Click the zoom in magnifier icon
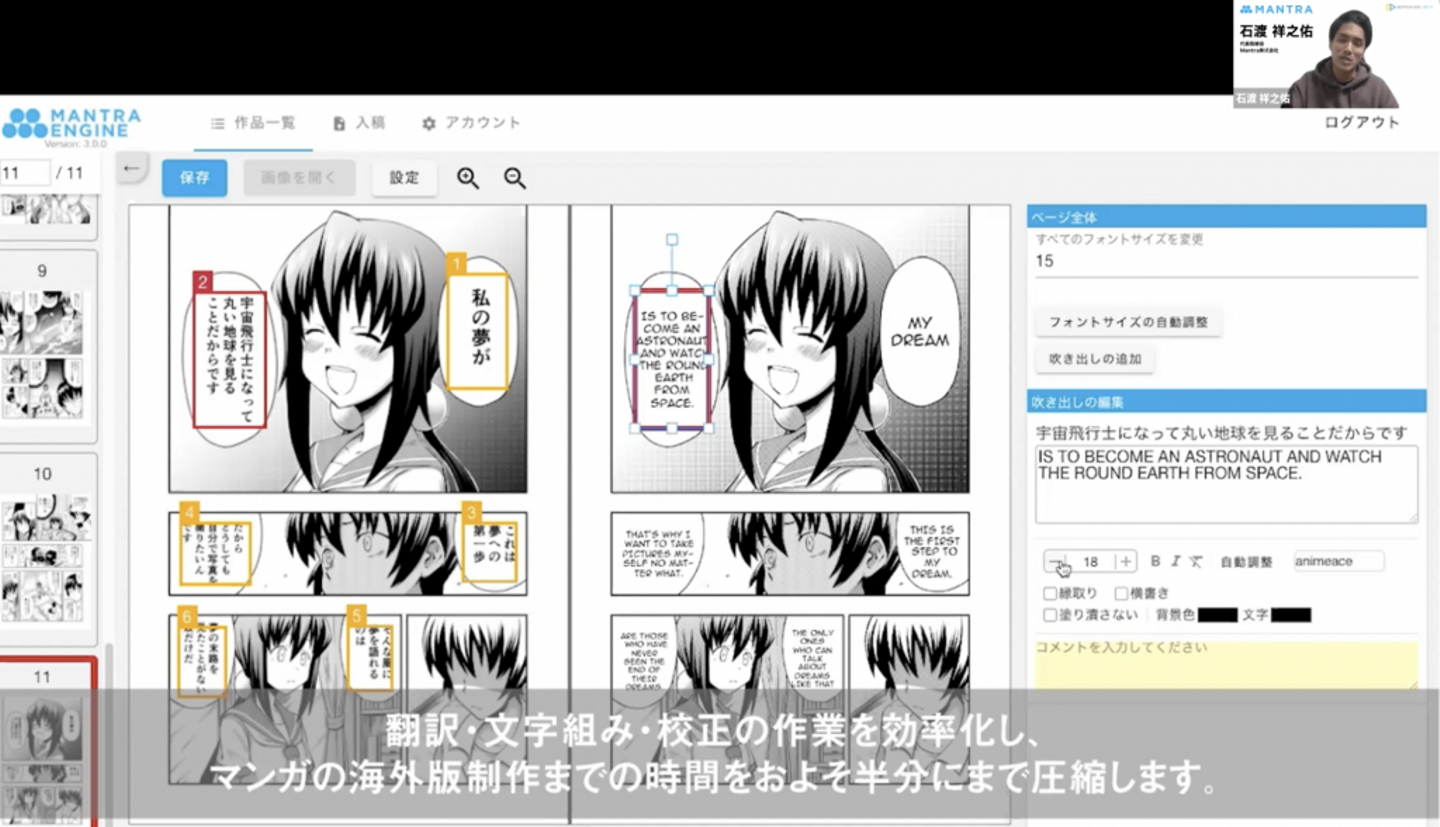 click(468, 178)
